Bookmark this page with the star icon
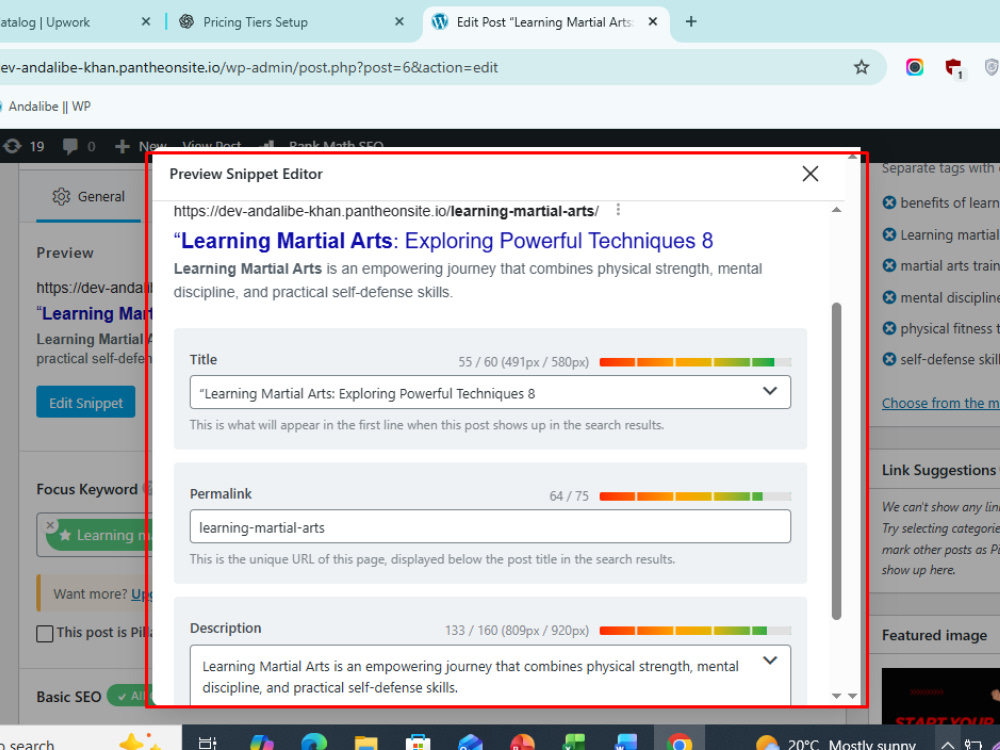This screenshot has width=1000, height=750. pos(861,67)
